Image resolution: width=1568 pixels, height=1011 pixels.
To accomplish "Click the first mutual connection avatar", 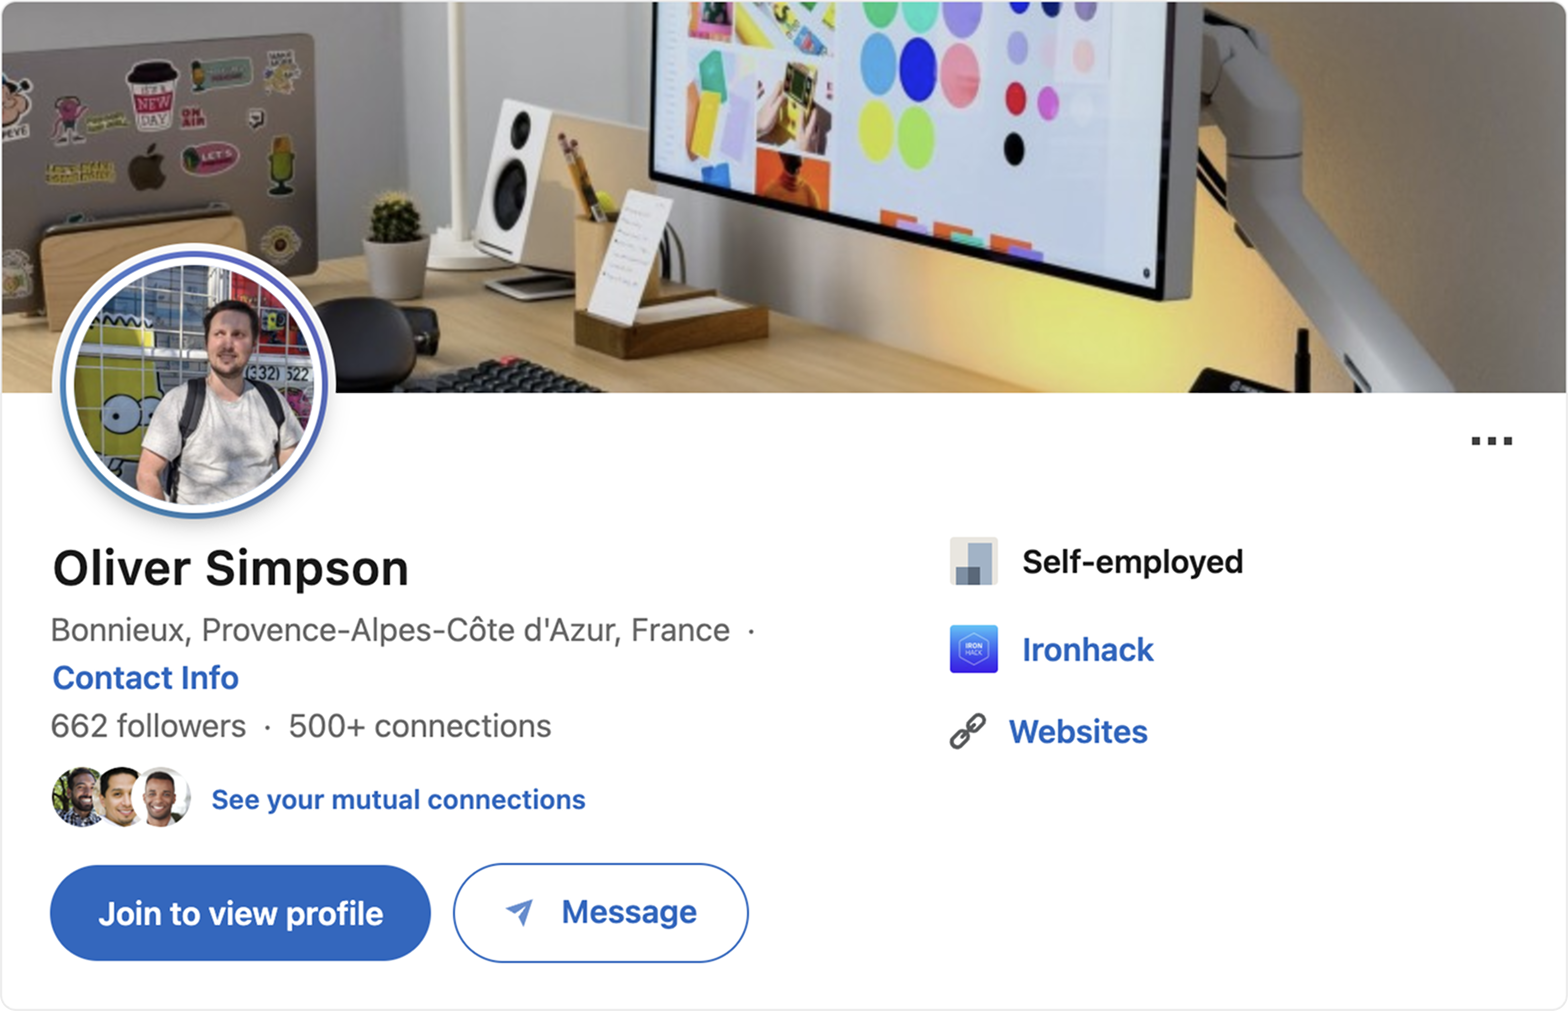I will 77,798.
